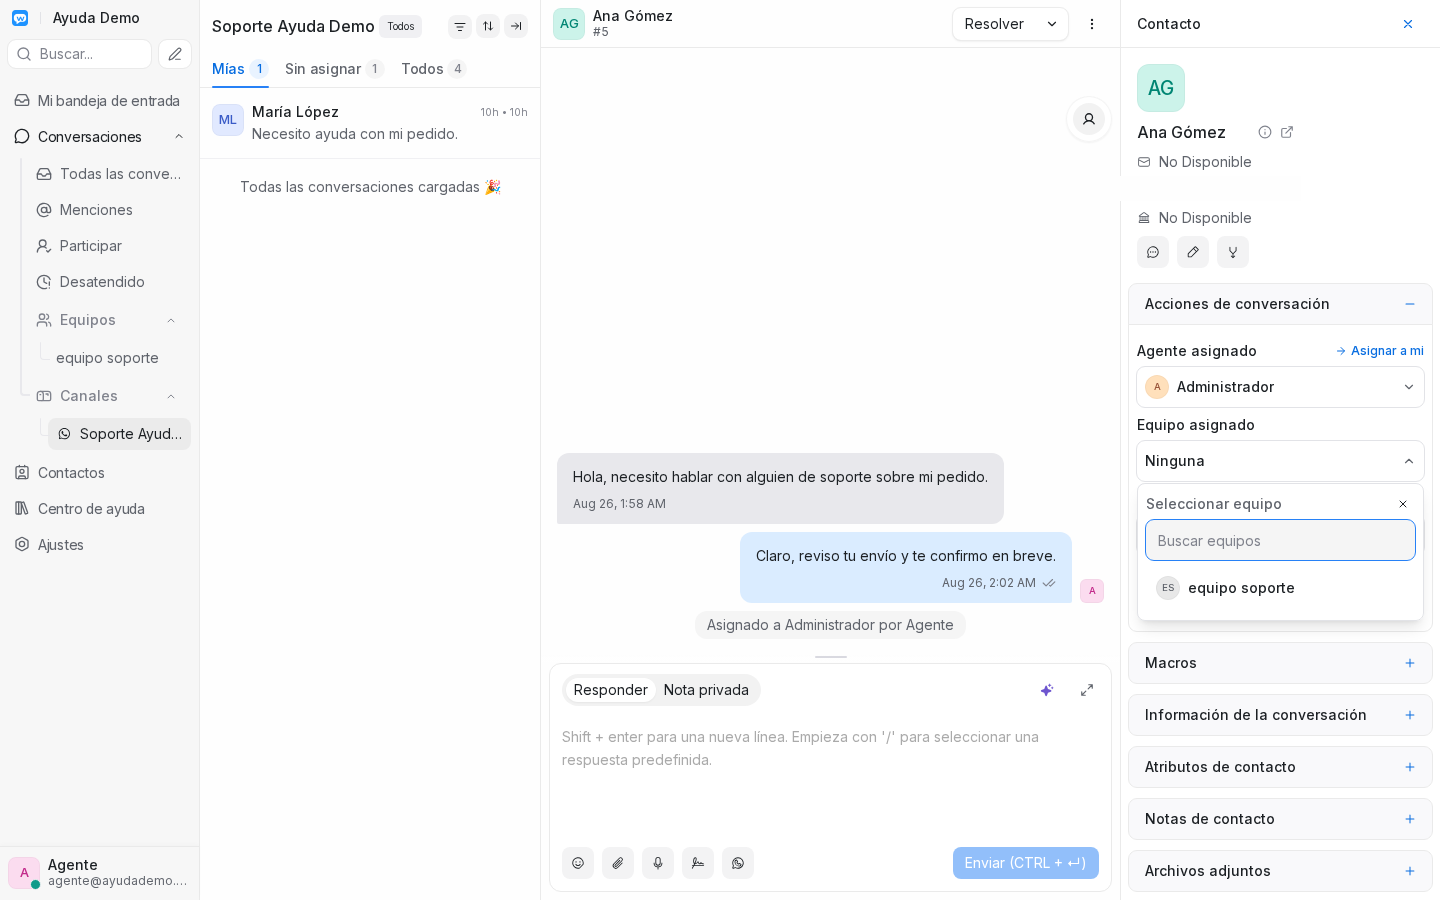Click the sort conversations icon
1440x900 pixels.
point(488,26)
